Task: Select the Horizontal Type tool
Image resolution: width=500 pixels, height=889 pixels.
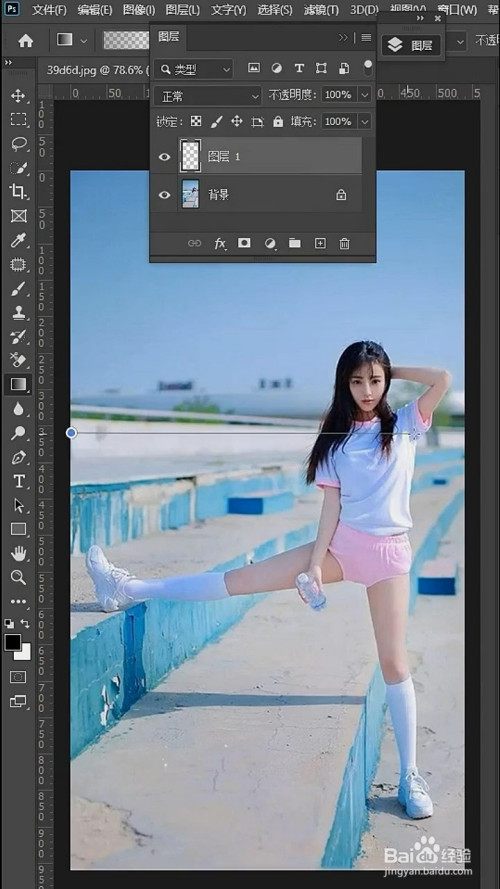Action: point(19,481)
